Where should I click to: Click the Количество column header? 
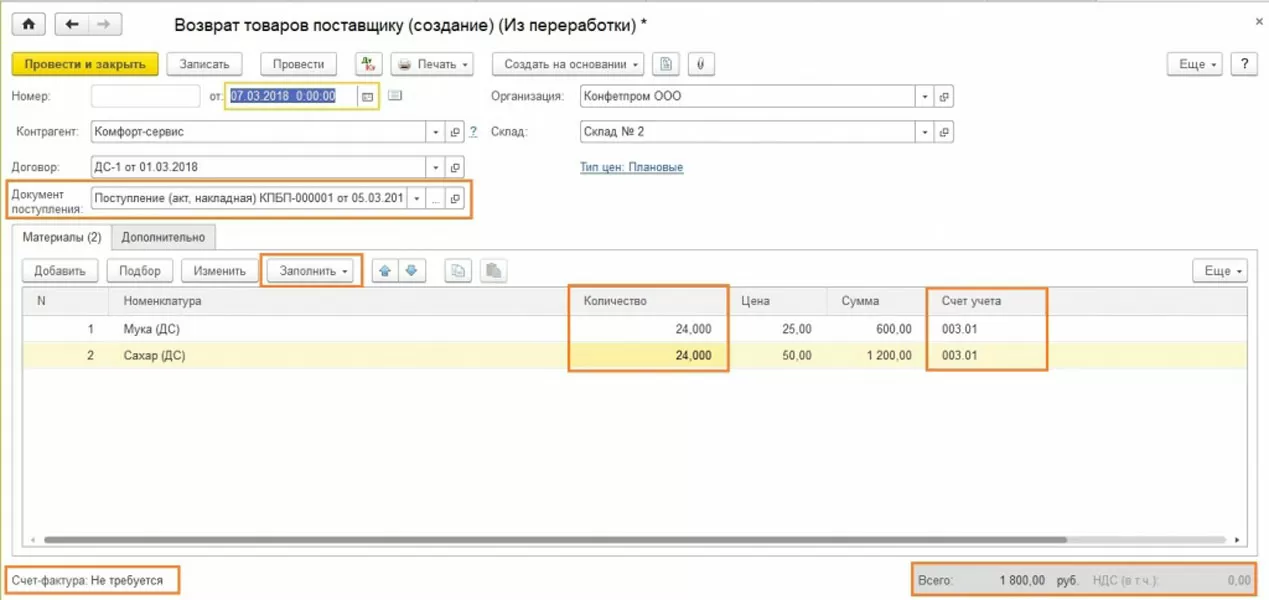[x=649, y=301]
